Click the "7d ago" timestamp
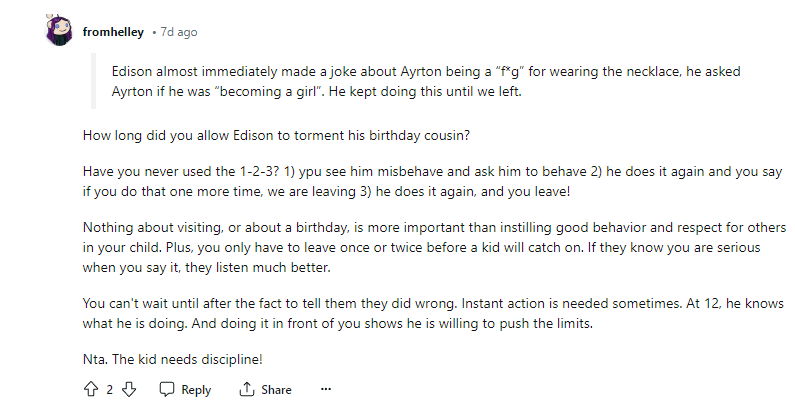The width and height of the screenshot is (795, 414). pos(178,32)
